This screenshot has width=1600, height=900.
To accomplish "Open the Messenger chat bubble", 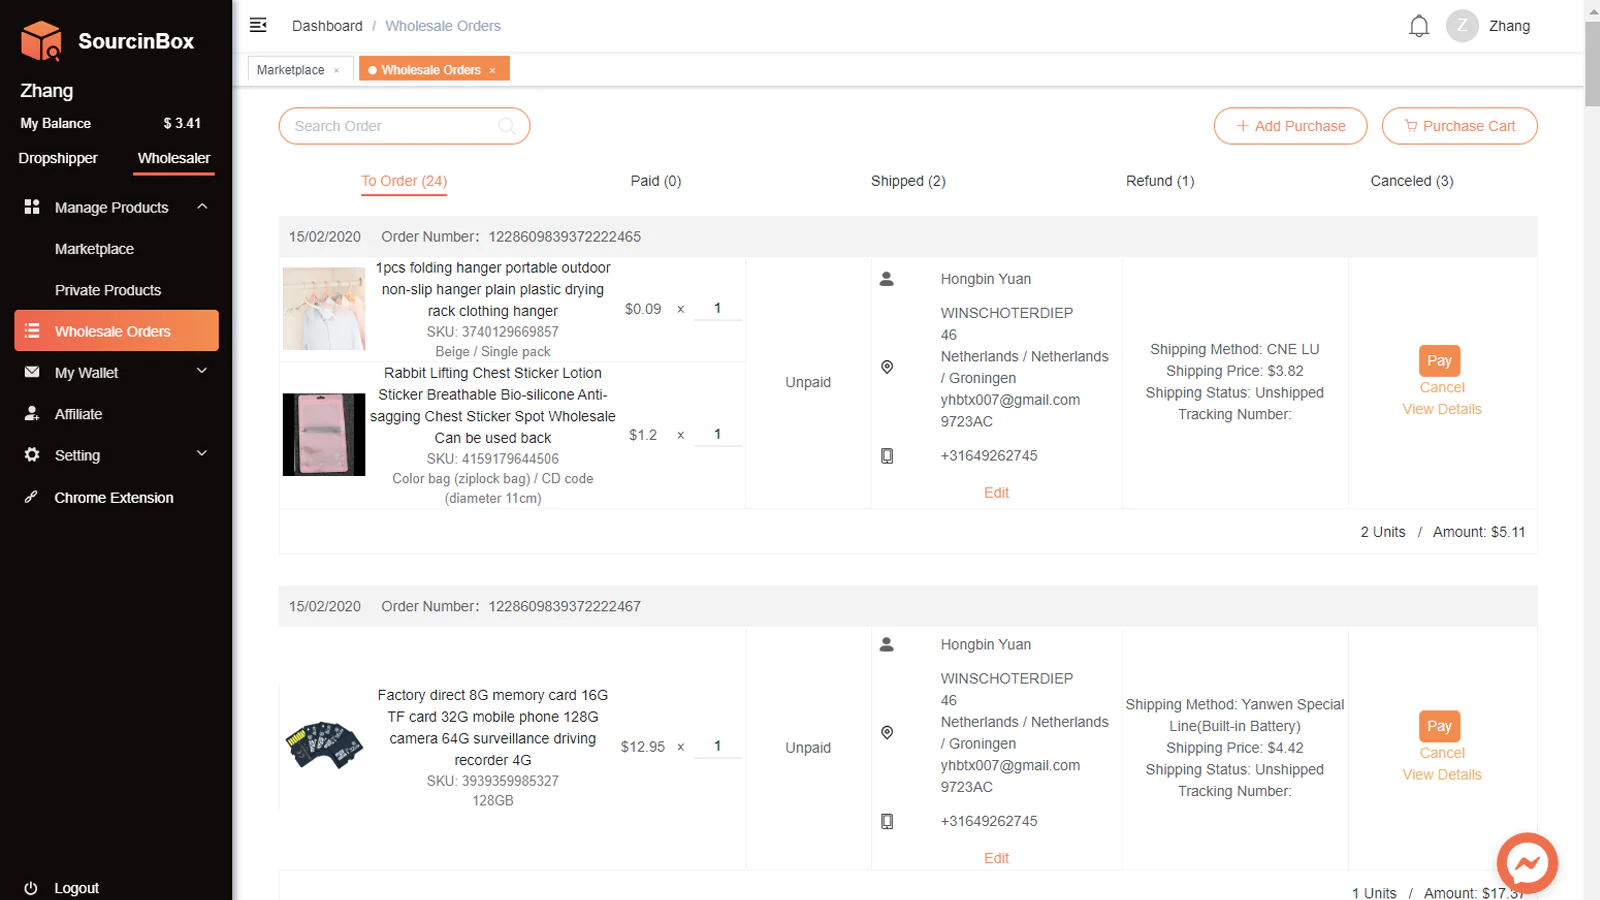I will click(x=1526, y=862).
